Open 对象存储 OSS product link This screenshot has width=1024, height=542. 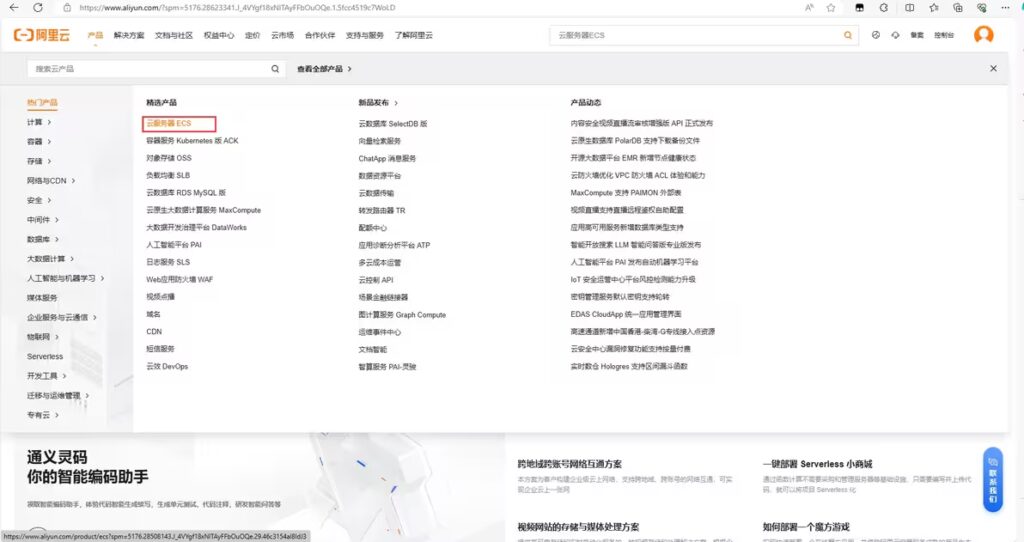168,158
